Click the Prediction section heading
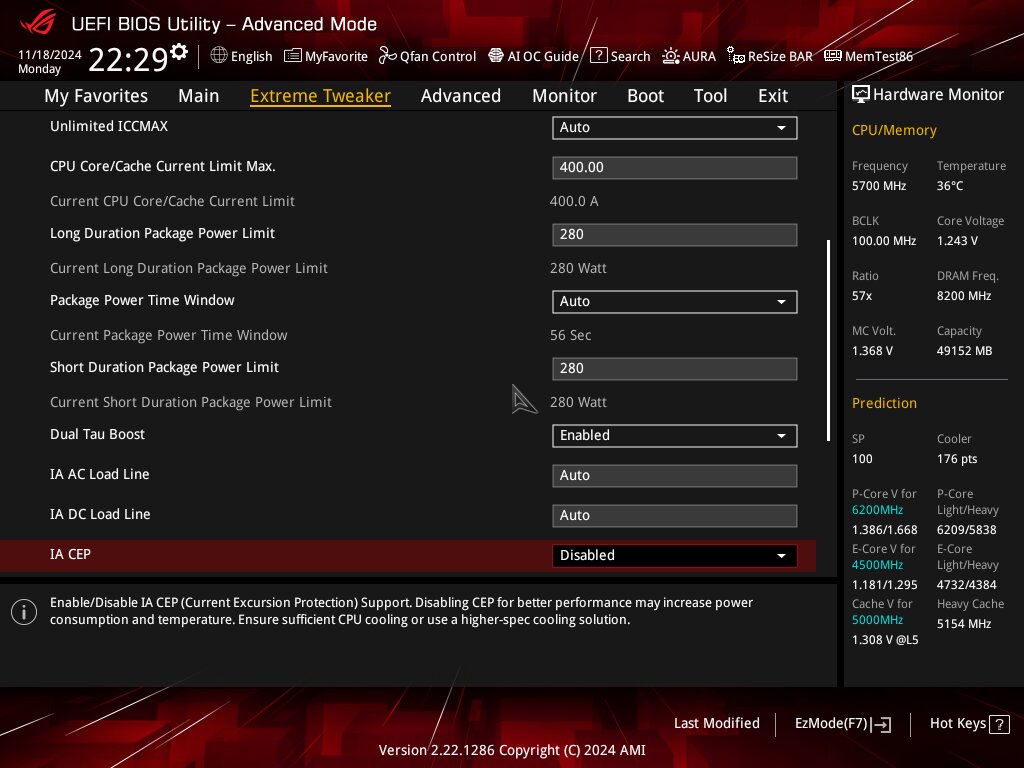 click(x=884, y=403)
